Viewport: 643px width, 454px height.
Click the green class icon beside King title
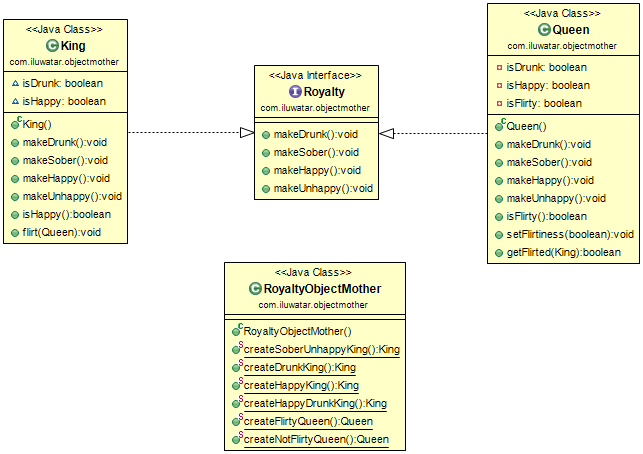[52, 46]
